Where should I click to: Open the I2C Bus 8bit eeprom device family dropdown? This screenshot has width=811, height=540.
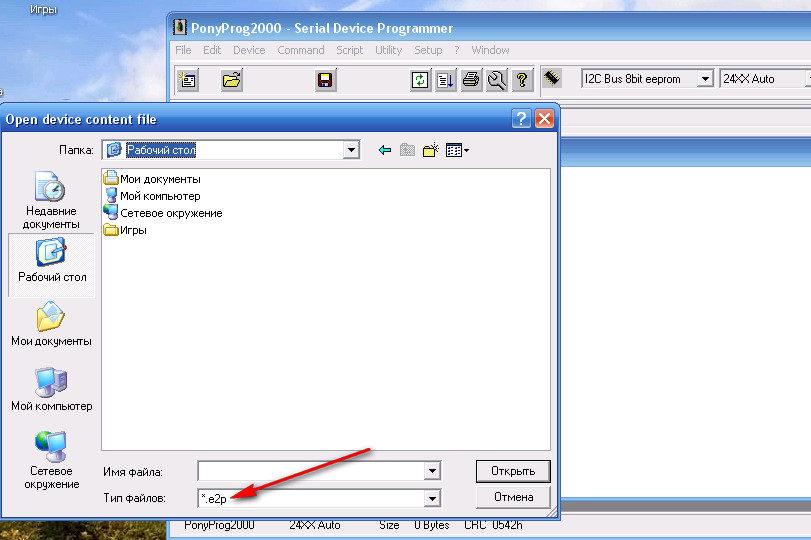[705, 79]
